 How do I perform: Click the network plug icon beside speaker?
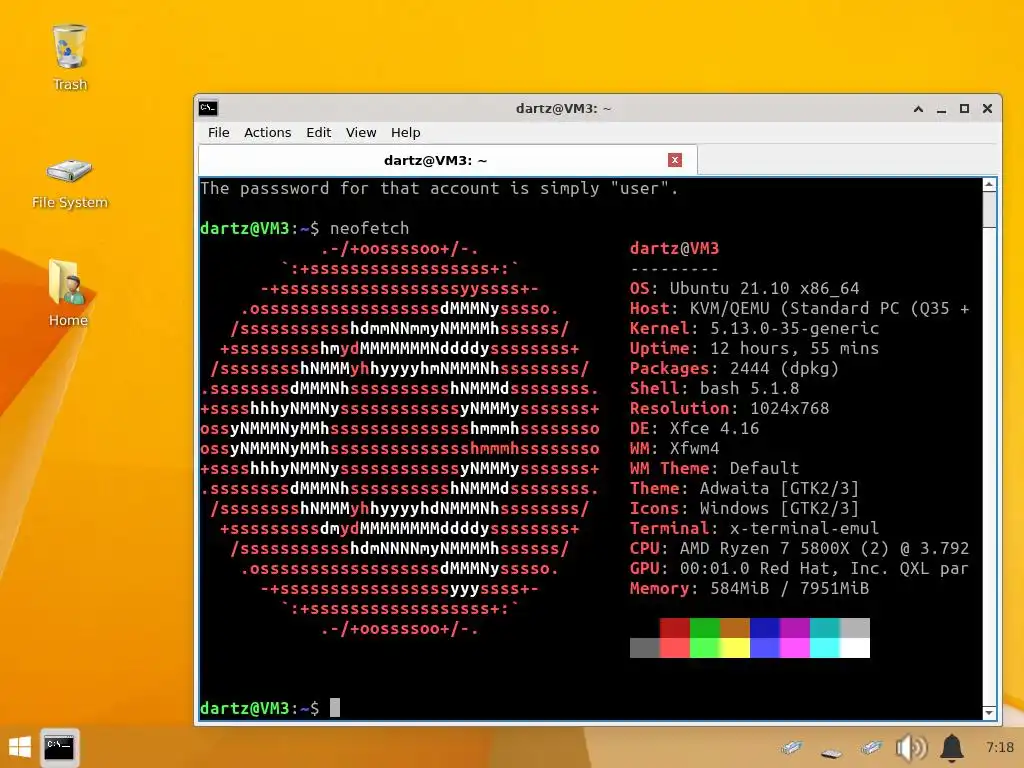(871, 747)
